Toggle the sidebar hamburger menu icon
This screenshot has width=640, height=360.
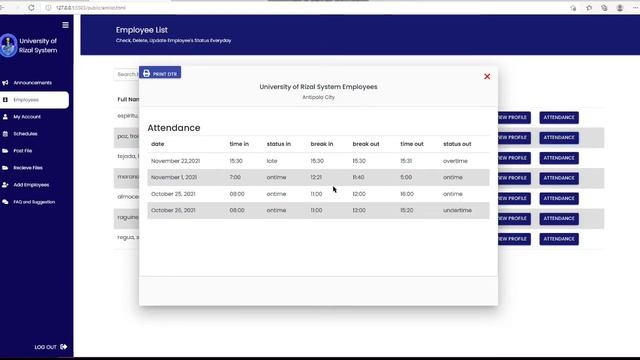click(65, 25)
